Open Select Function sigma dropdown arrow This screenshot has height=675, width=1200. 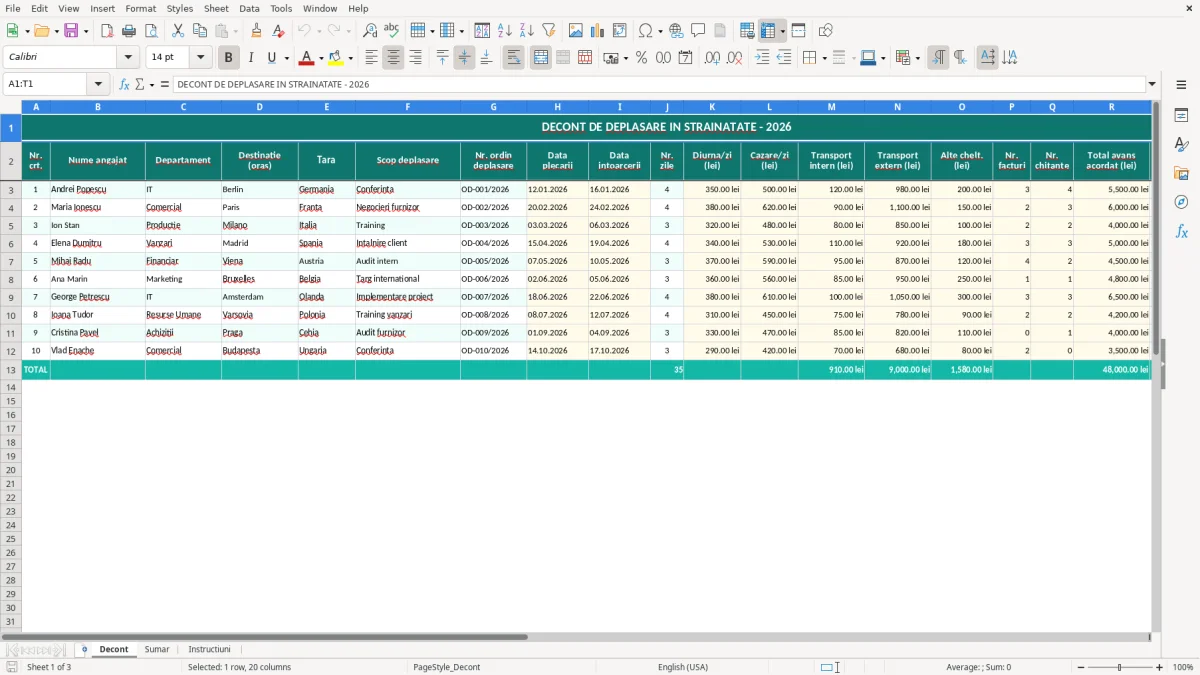tap(151, 84)
